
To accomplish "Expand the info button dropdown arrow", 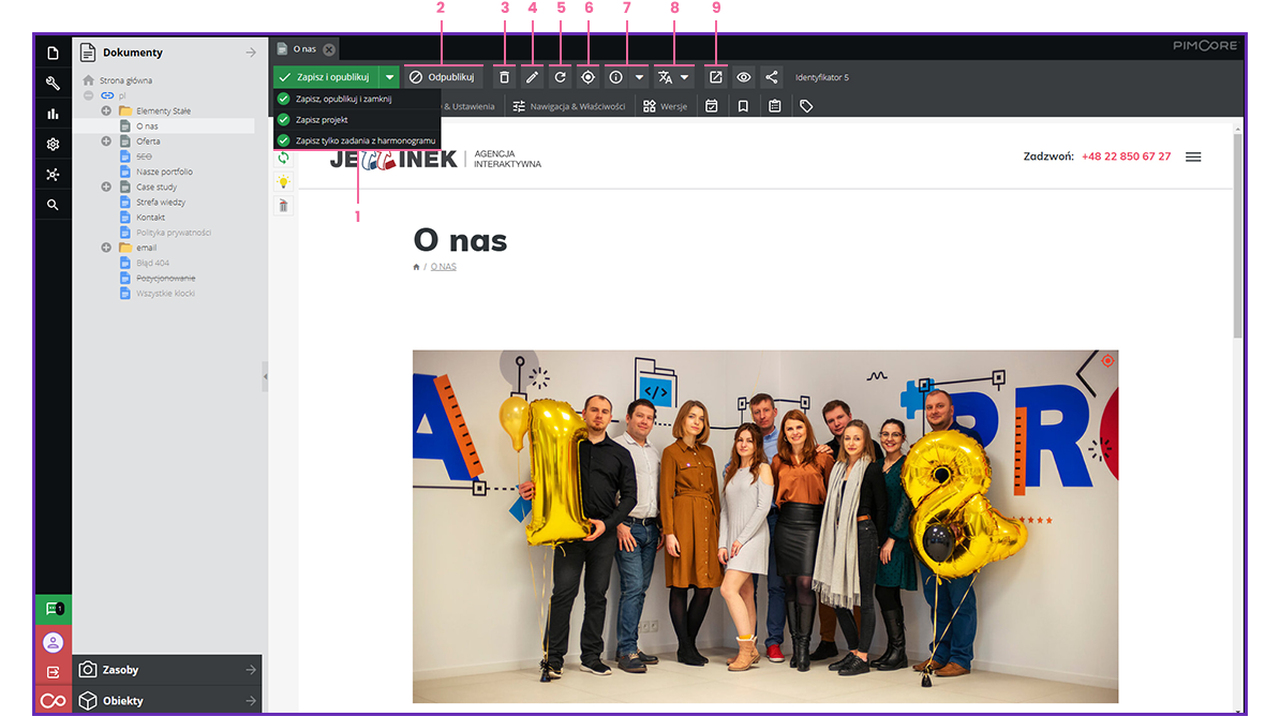I will (639, 77).
